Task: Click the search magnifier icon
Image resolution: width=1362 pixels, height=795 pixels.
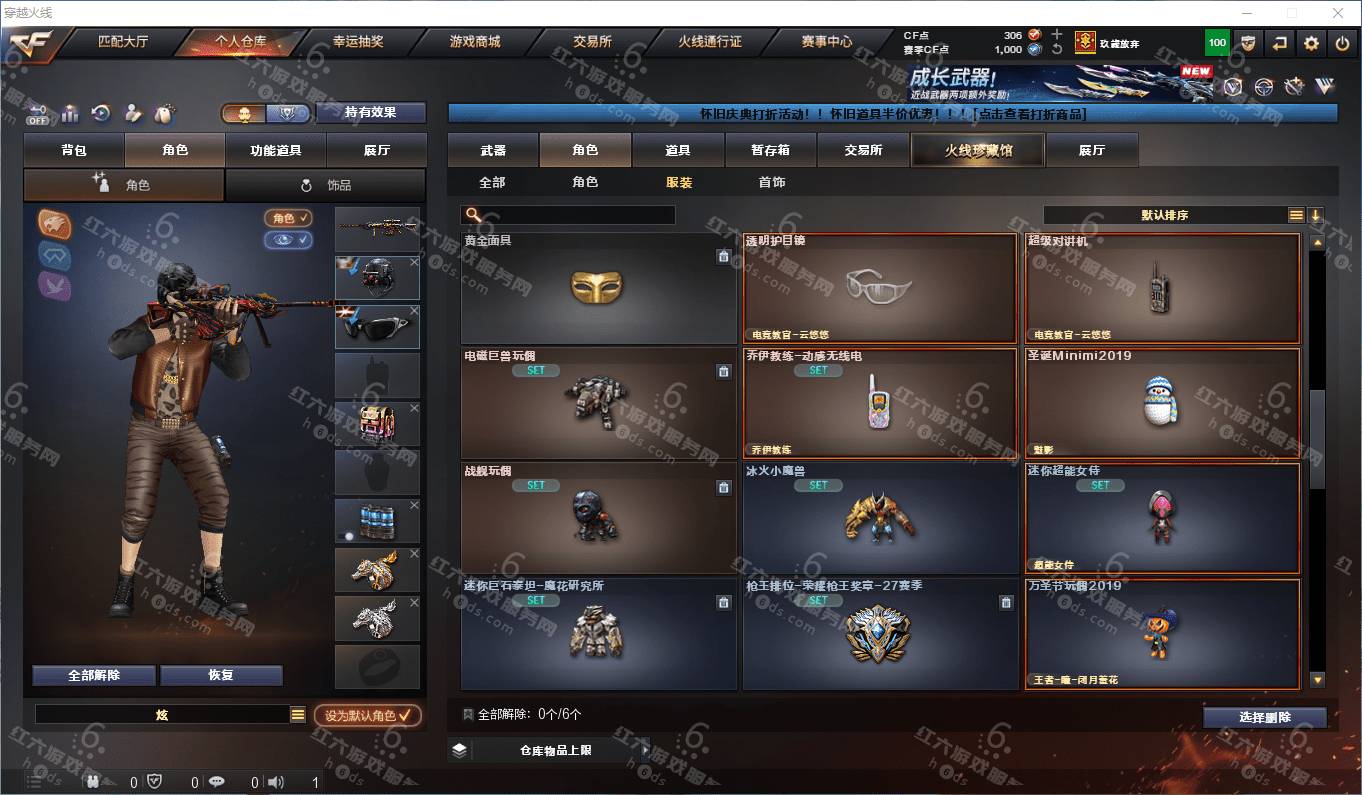Action: click(x=473, y=215)
